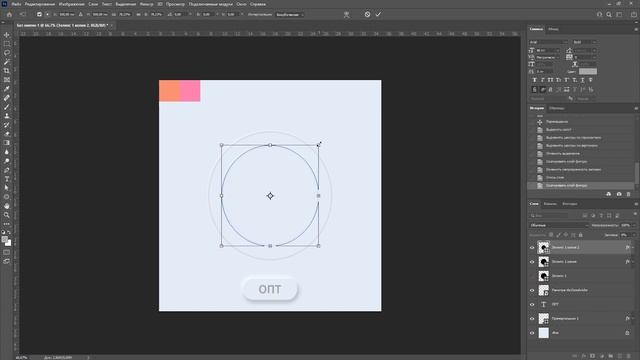Hide the ОПТ text layer
The width and height of the screenshot is (640, 360).
pyautogui.click(x=532, y=304)
